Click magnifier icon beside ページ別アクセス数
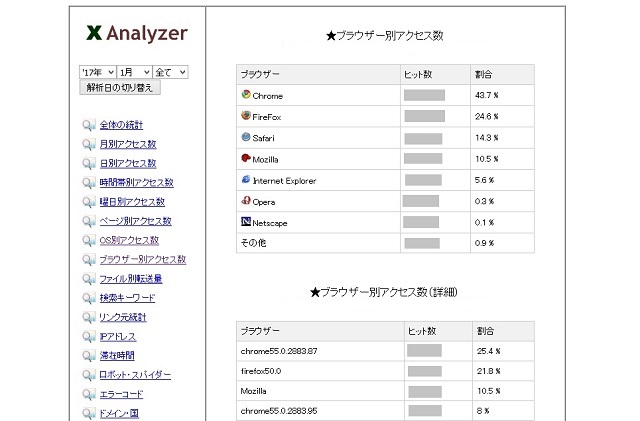This screenshot has height=421, width=640. 89,221
